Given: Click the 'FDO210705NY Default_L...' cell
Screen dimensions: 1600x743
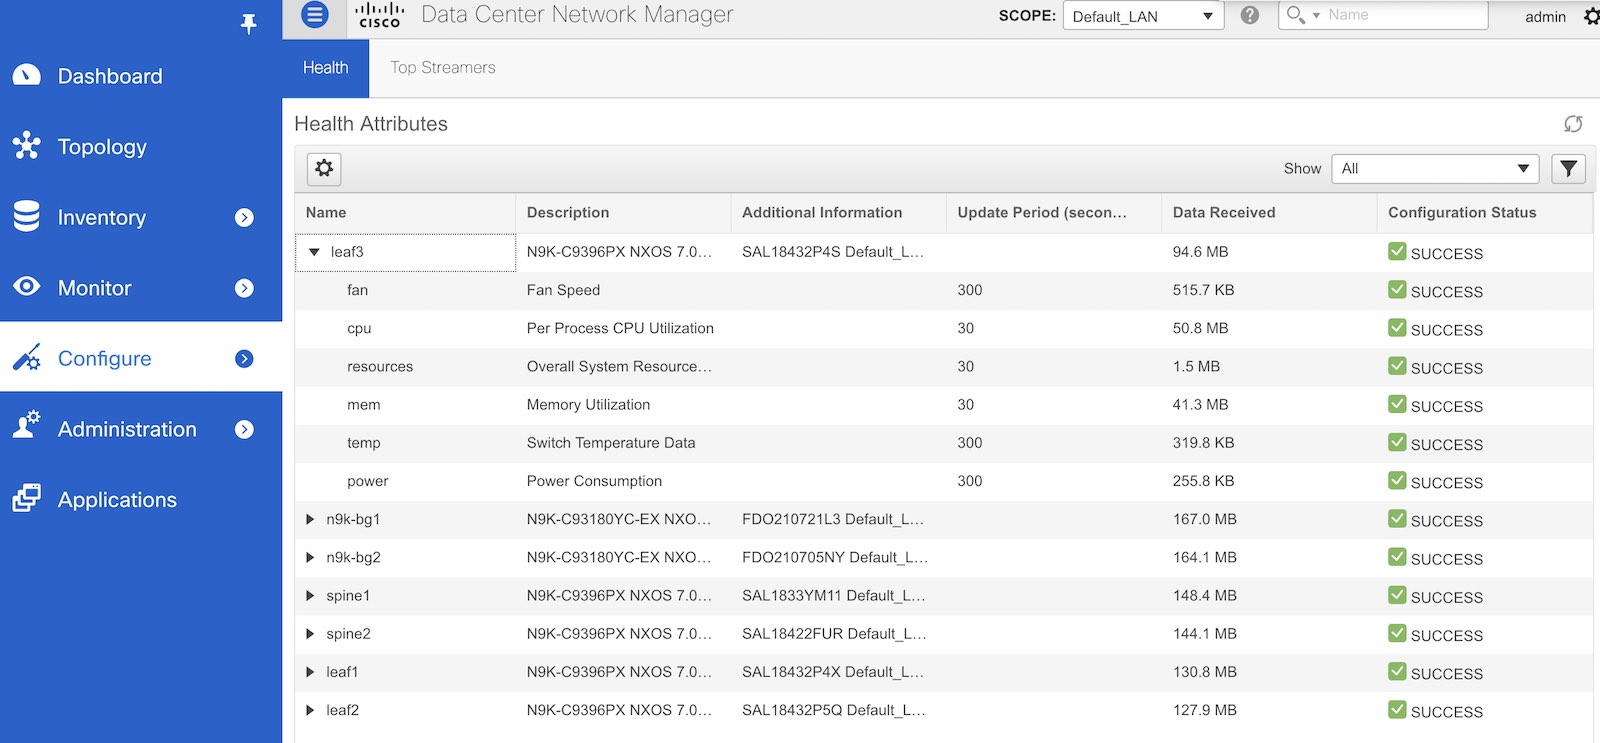Looking at the screenshot, I should pos(835,557).
